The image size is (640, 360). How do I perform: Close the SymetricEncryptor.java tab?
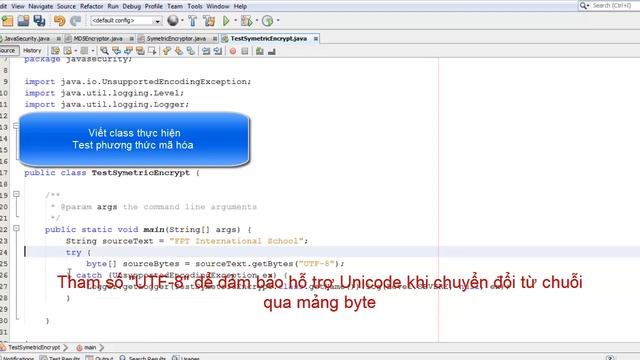(x=215, y=39)
